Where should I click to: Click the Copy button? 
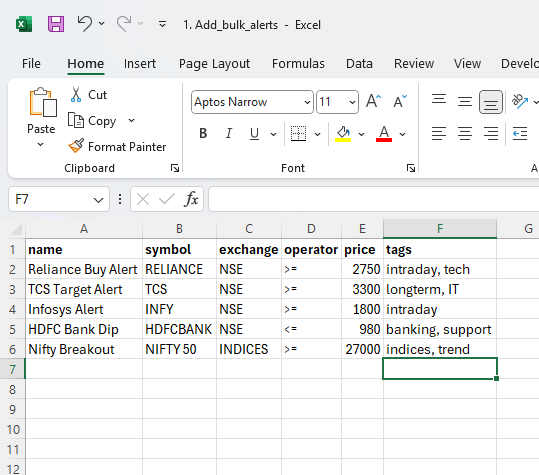click(x=92, y=121)
